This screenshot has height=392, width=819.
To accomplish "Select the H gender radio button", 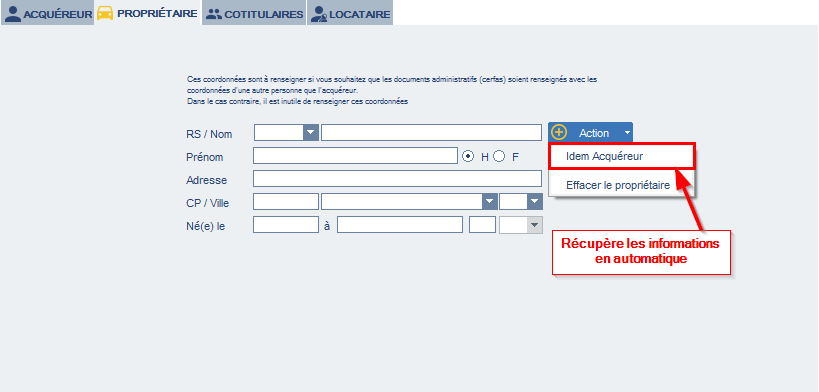I will (469, 156).
